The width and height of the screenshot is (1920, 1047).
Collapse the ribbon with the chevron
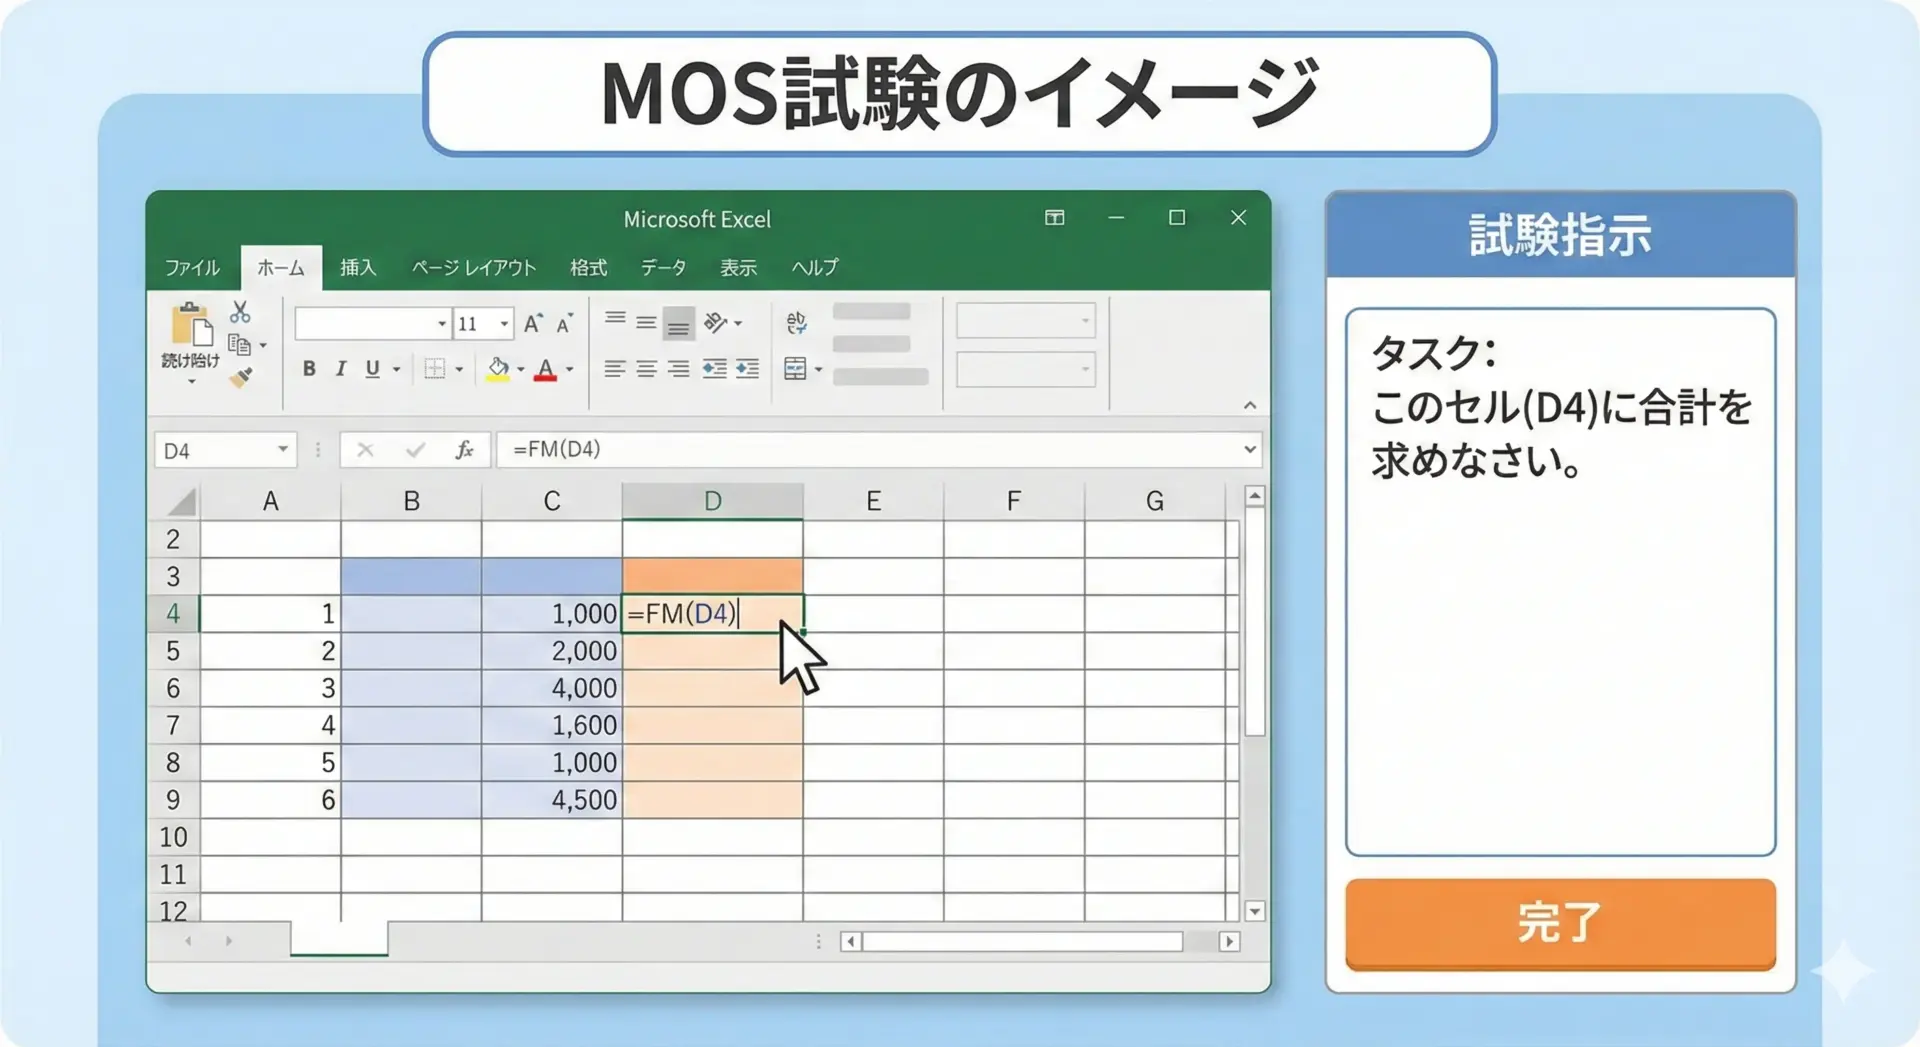coord(1249,405)
